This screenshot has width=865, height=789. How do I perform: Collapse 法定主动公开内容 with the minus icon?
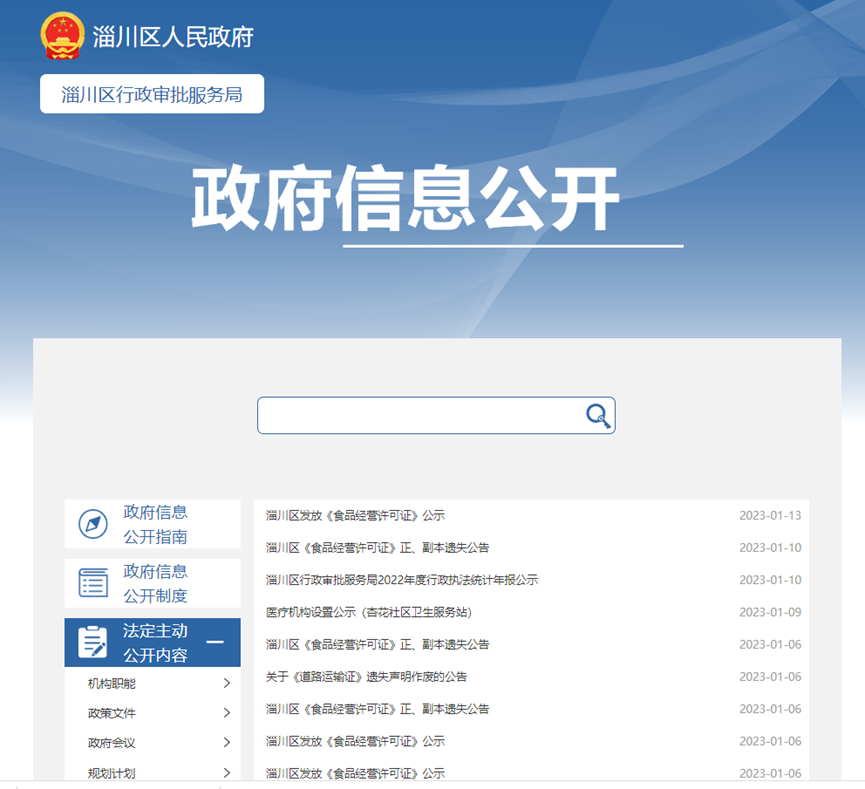(x=214, y=643)
